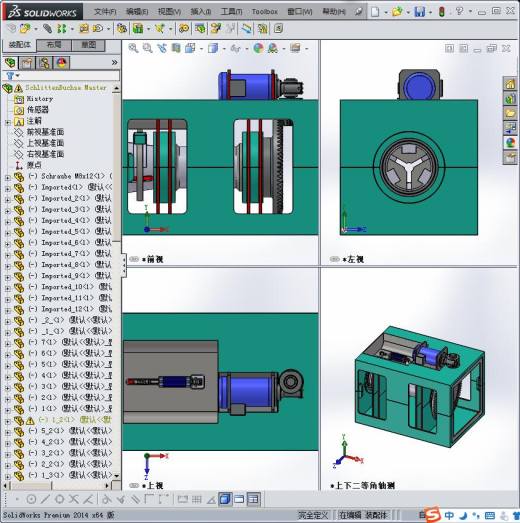Select 原点 (Origin) in feature tree
The image size is (520, 523).
click(x=34, y=165)
